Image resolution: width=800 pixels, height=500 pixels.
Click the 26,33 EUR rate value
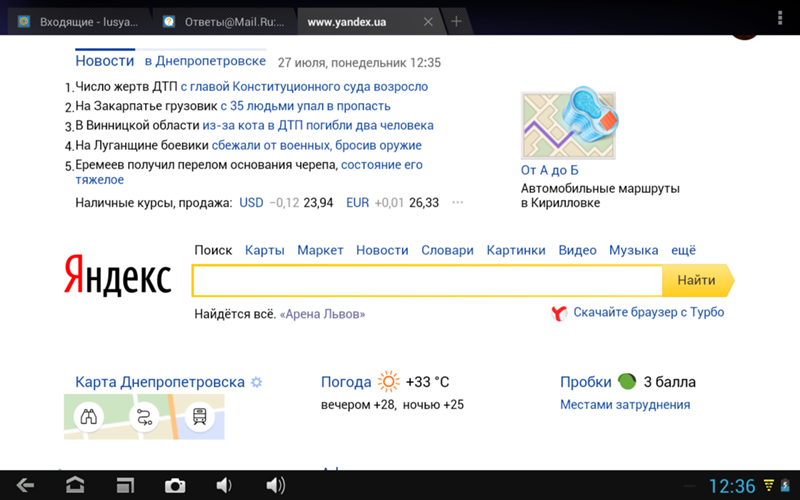click(x=424, y=203)
